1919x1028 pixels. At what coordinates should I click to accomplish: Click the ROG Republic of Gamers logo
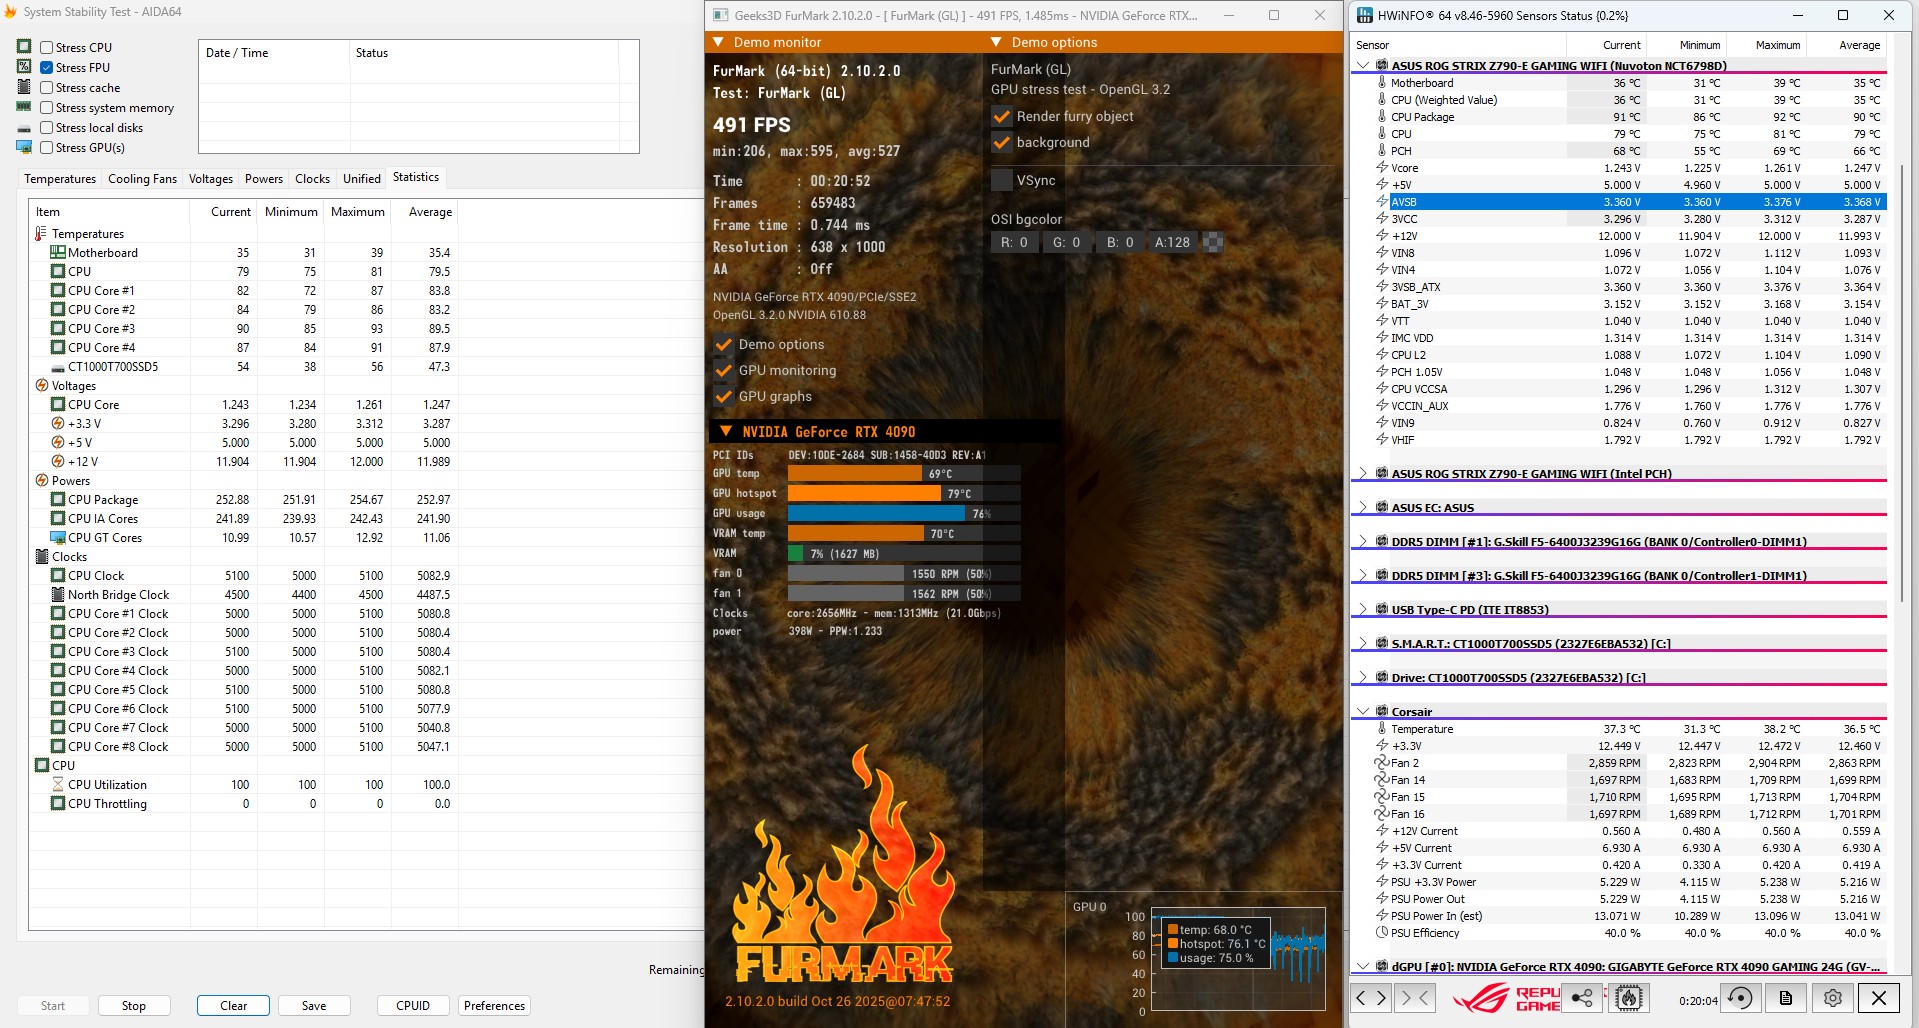(1506, 997)
